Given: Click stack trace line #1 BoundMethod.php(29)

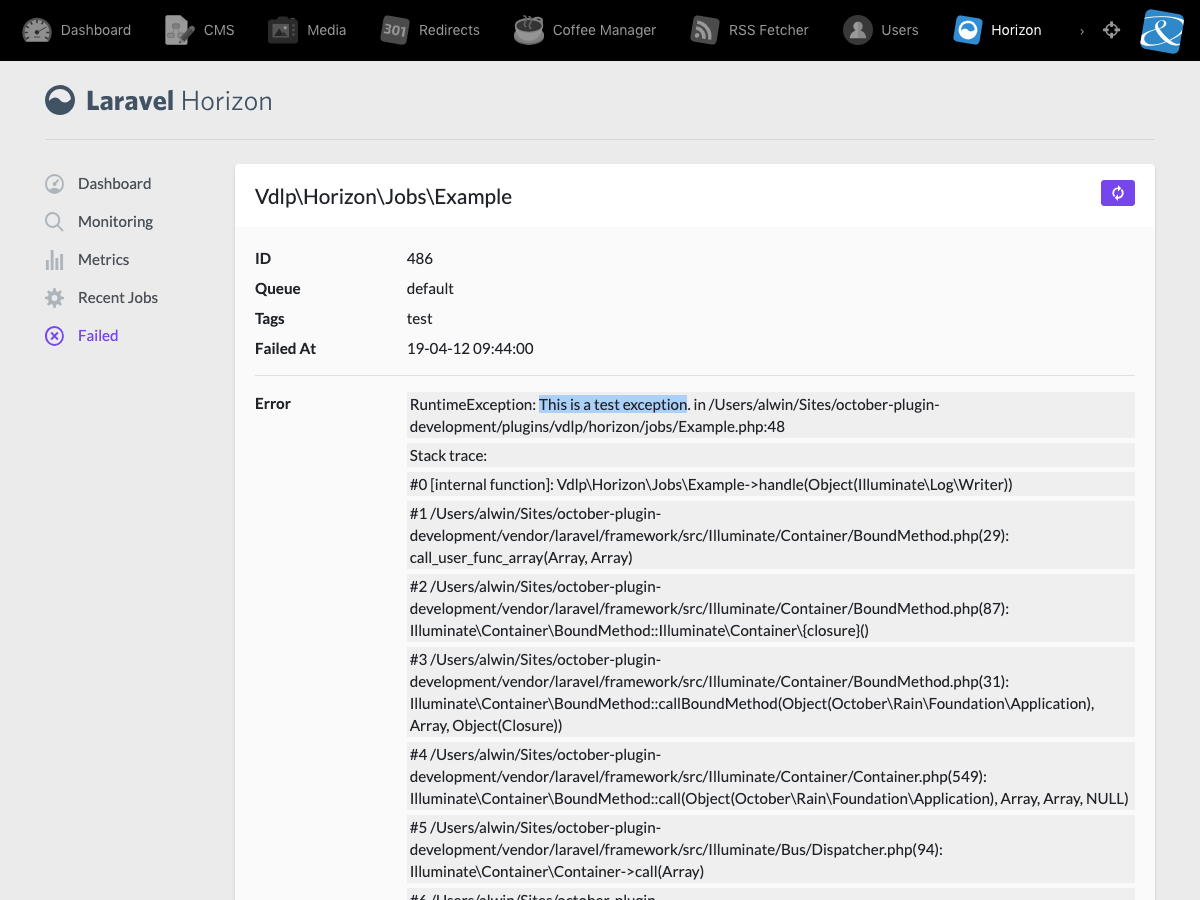Looking at the screenshot, I should point(770,535).
